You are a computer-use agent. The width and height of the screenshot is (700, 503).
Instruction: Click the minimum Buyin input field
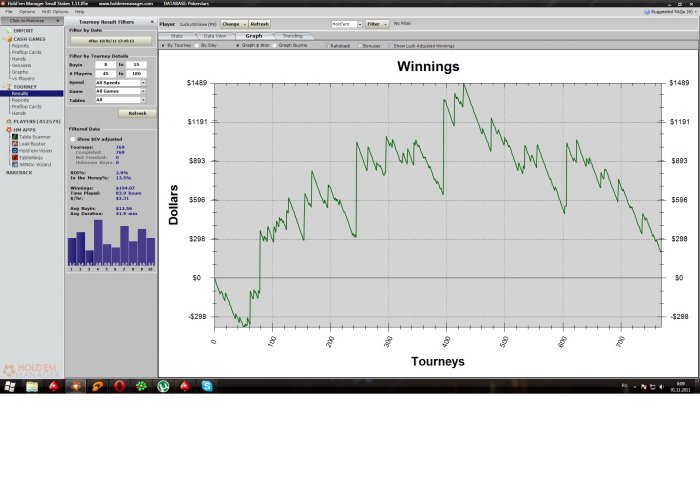106,65
